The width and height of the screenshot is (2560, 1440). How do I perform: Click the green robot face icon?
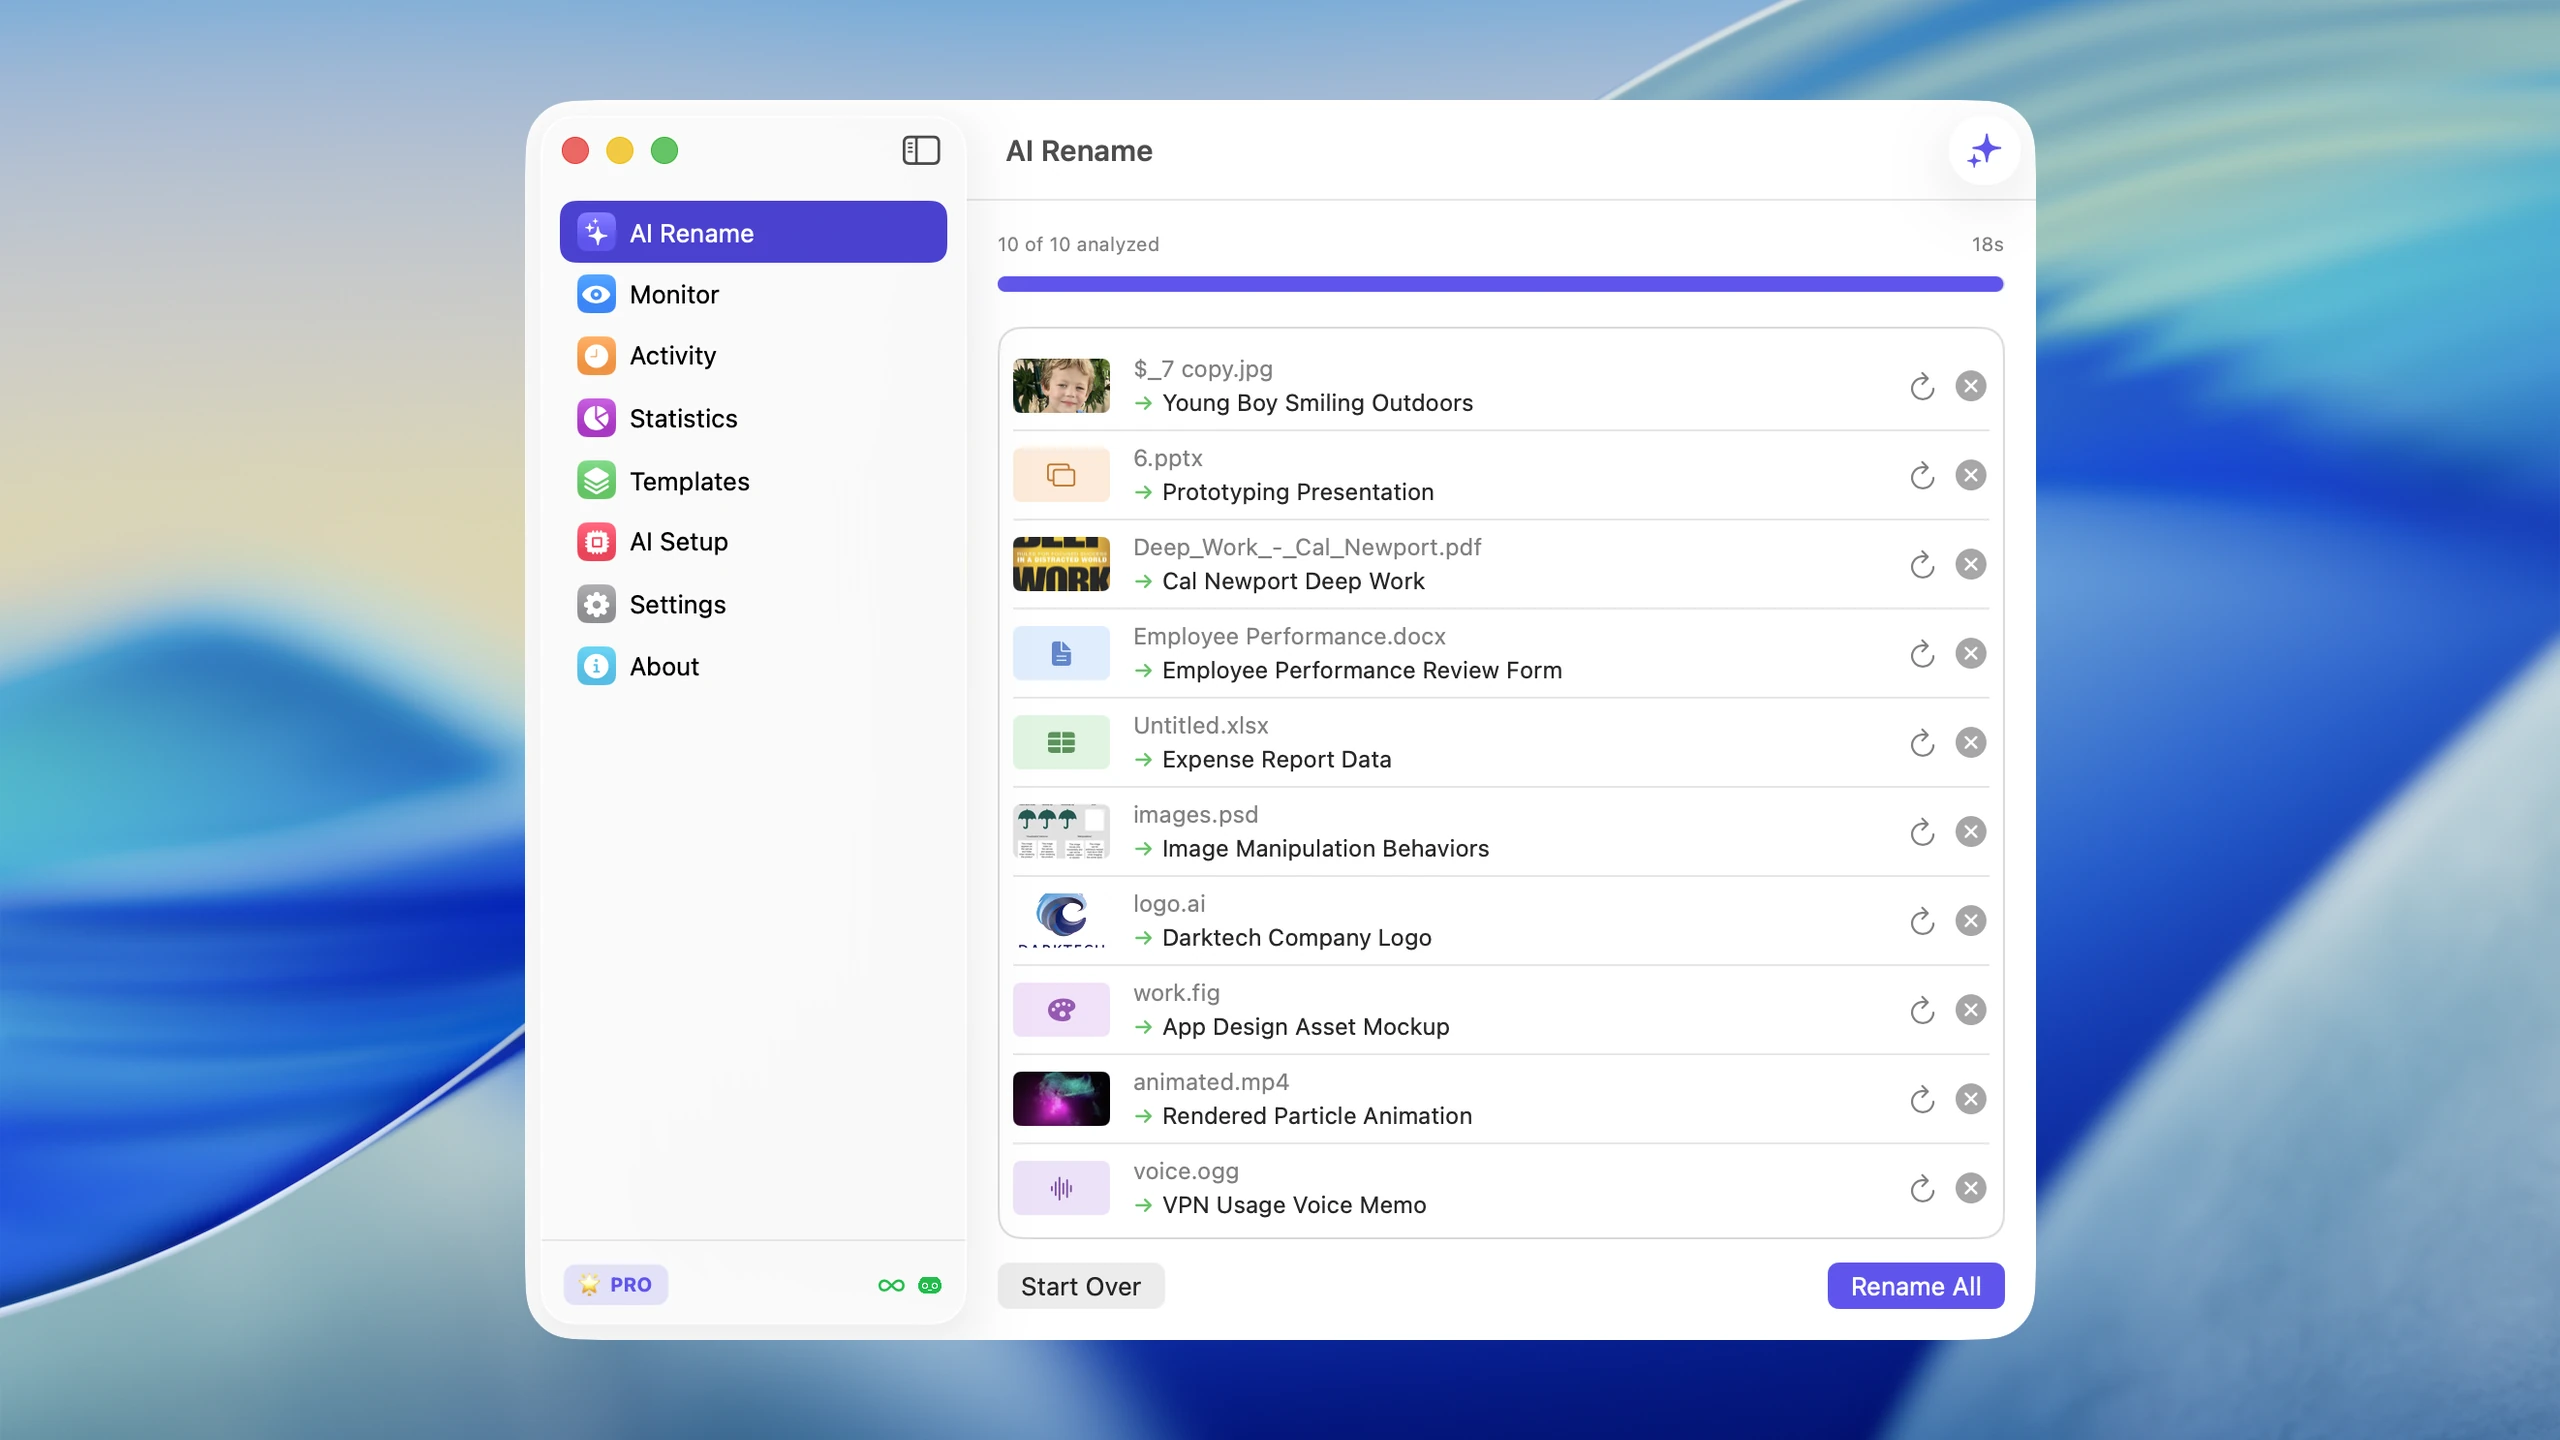click(930, 1286)
